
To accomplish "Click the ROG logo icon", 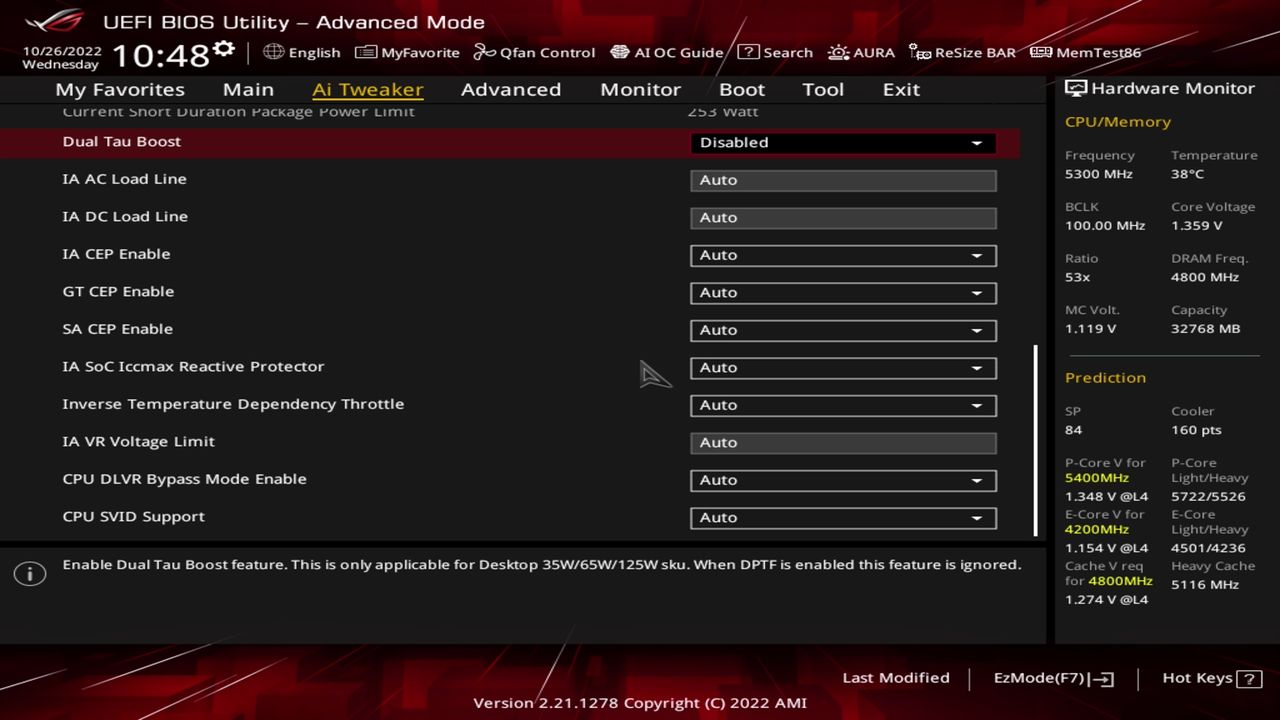I will click(x=57, y=21).
